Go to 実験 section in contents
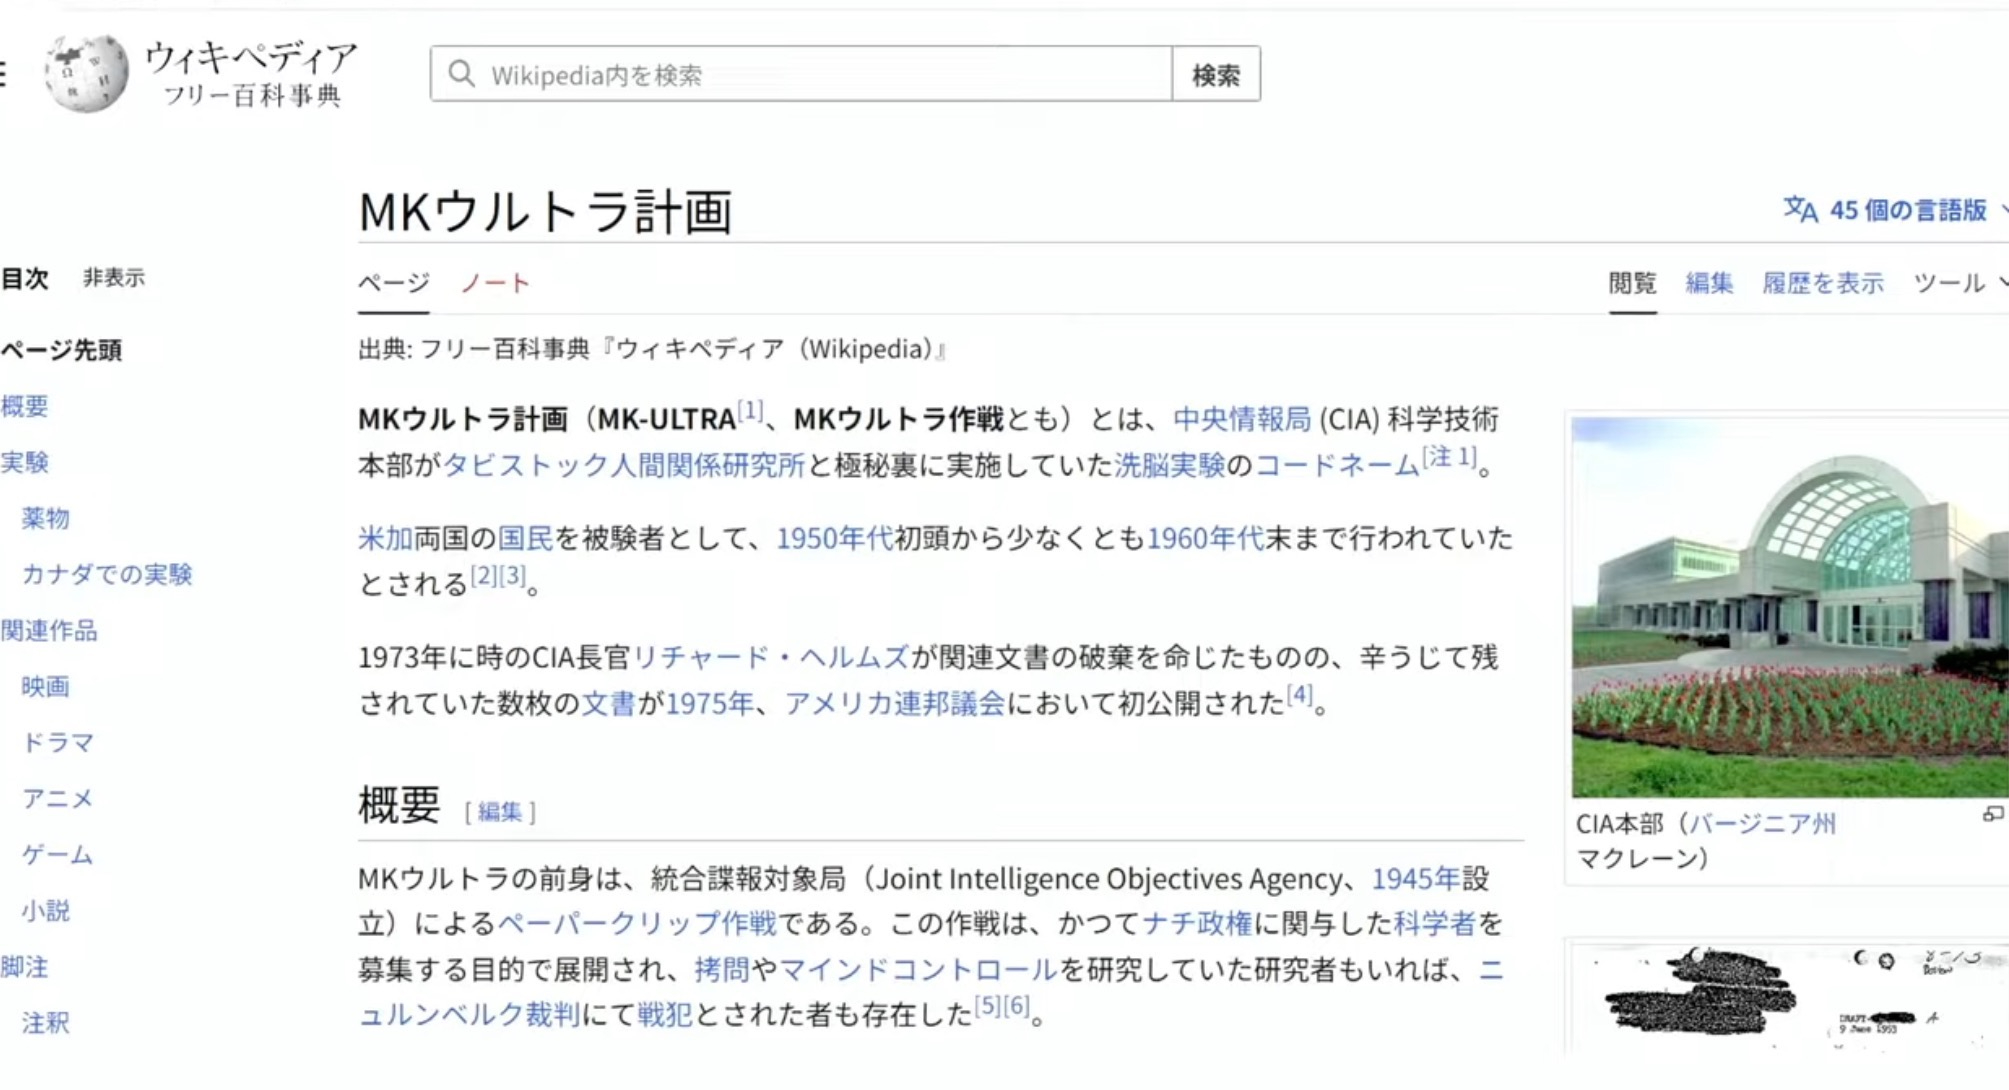 click(24, 462)
